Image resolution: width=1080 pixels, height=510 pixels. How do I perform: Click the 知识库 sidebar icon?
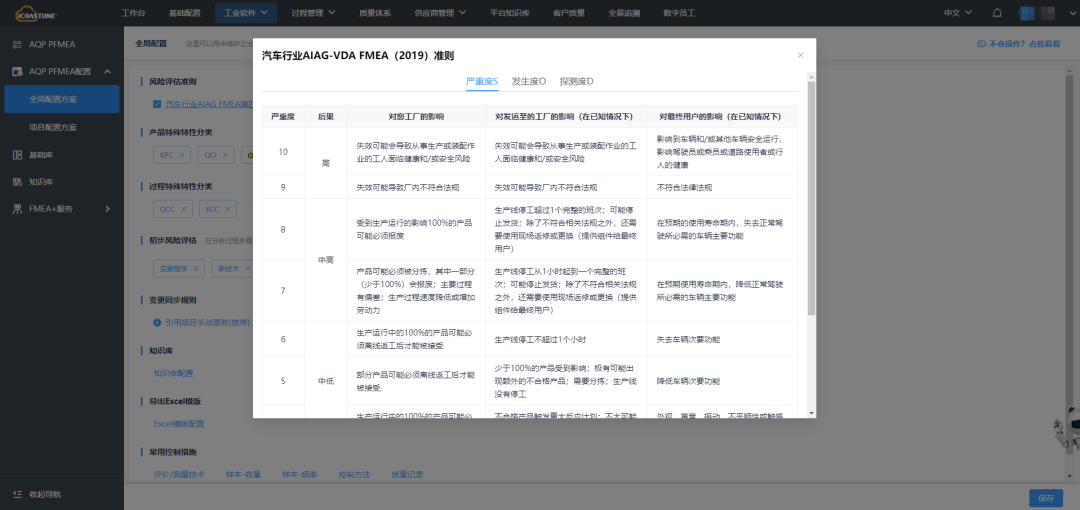click(x=17, y=182)
